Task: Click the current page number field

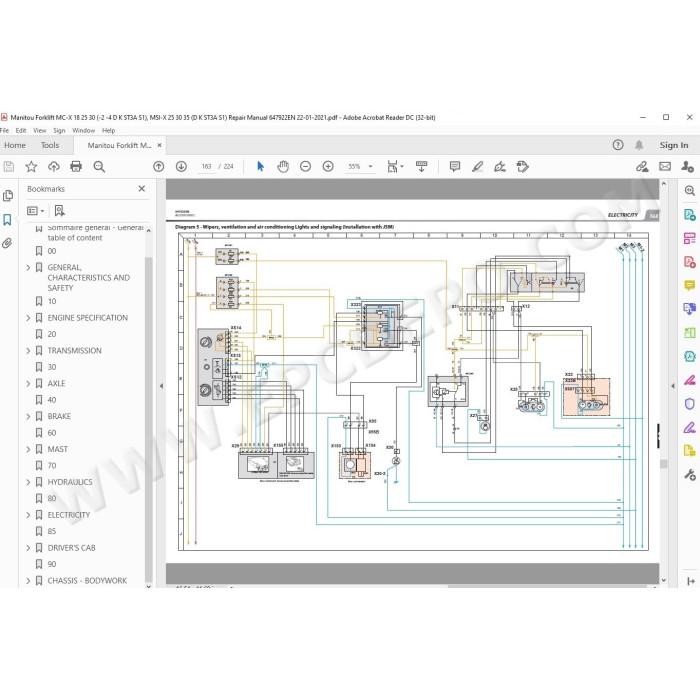Action: [206, 167]
